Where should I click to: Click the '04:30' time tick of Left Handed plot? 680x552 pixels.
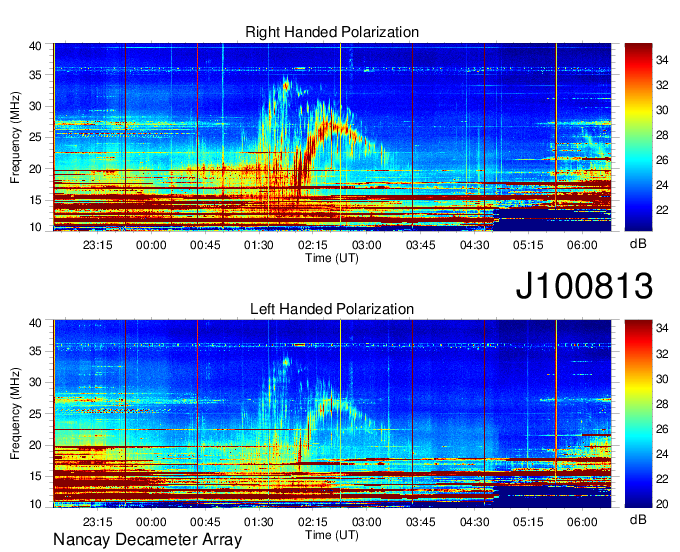point(474,522)
